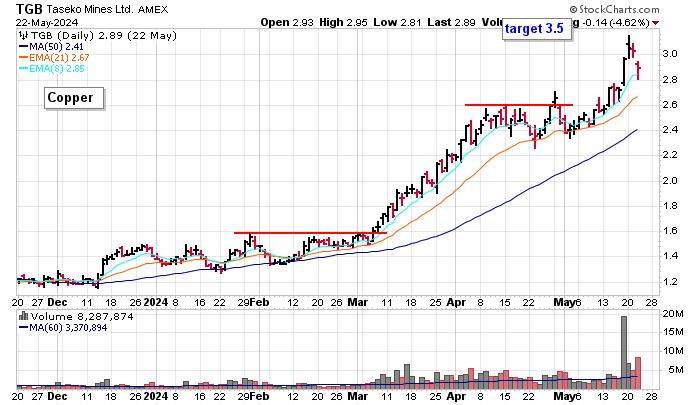Click the 1.6 price axis label
This screenshot has height=405, width=700.
click(x=670, y=231)
